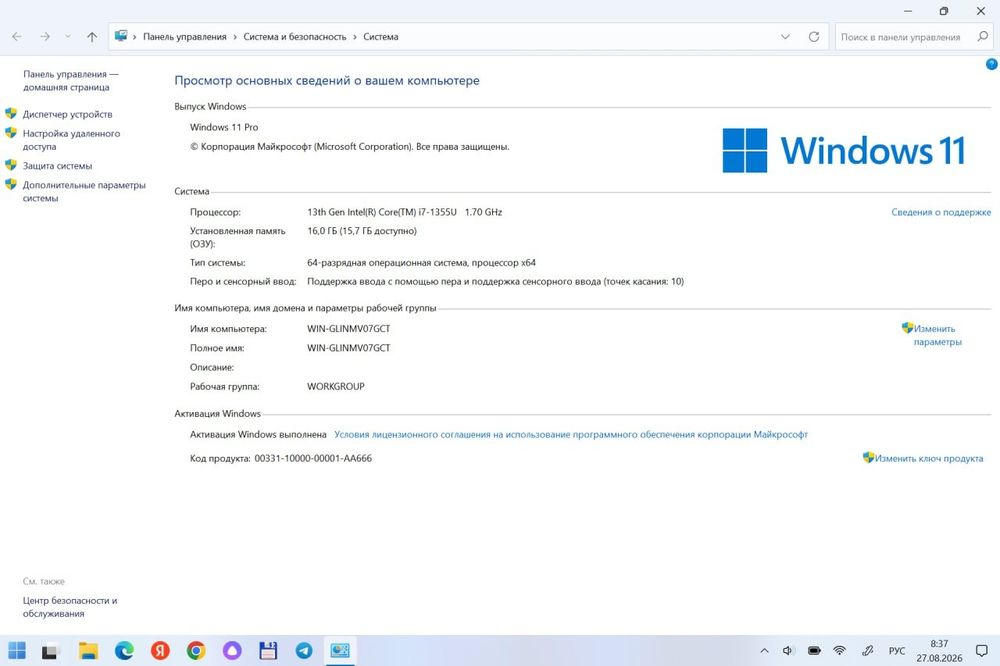Open the Windows Start menu
Image resolution: width=1000 pixels, height=666 pixels.
[17, 650]
